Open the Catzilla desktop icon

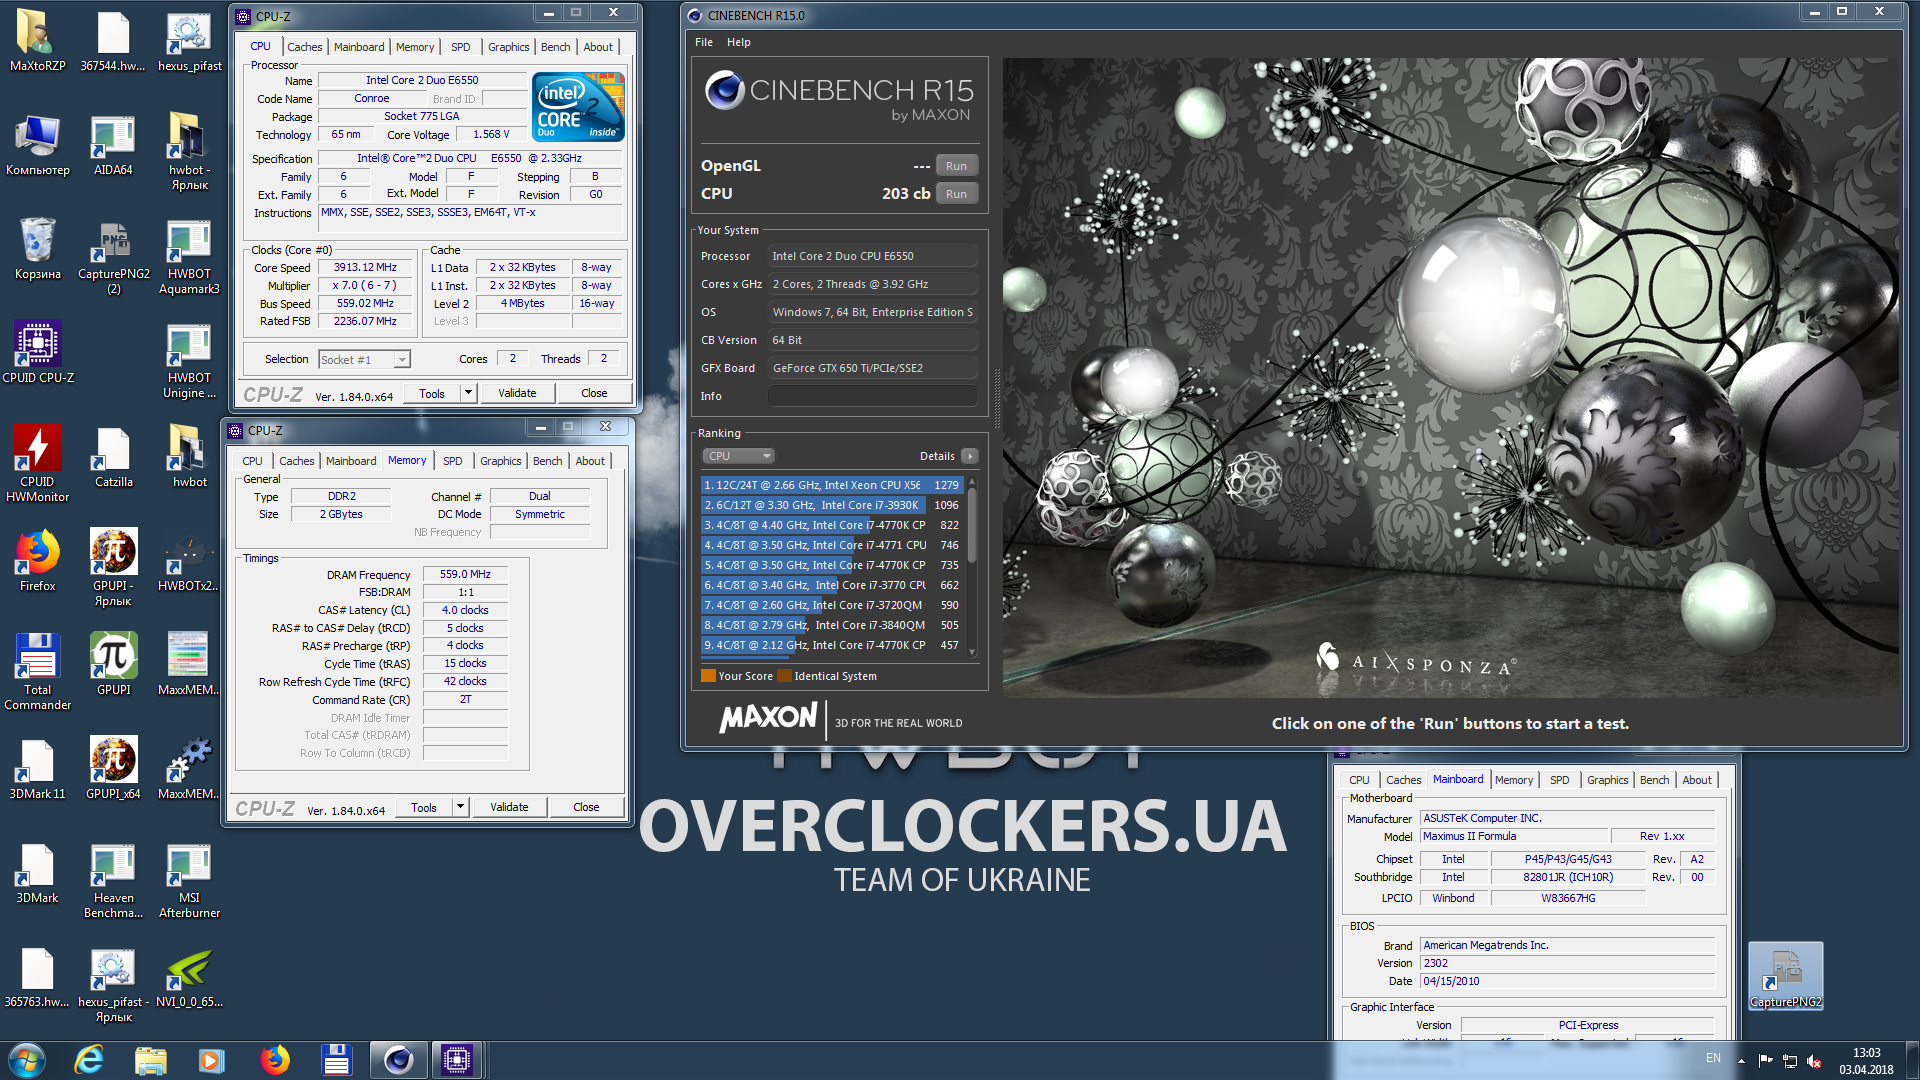click(113, 457)
